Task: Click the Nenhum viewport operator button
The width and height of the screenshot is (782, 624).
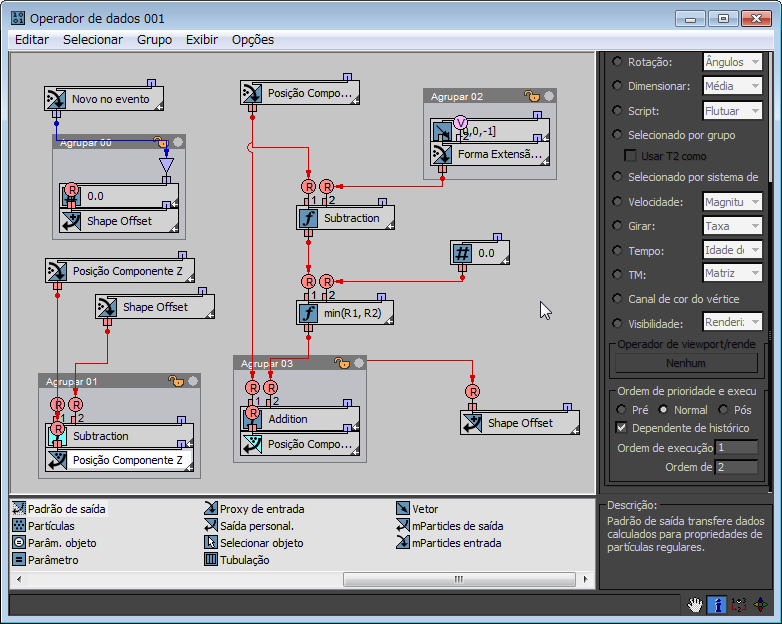Action: click(686, 363)
